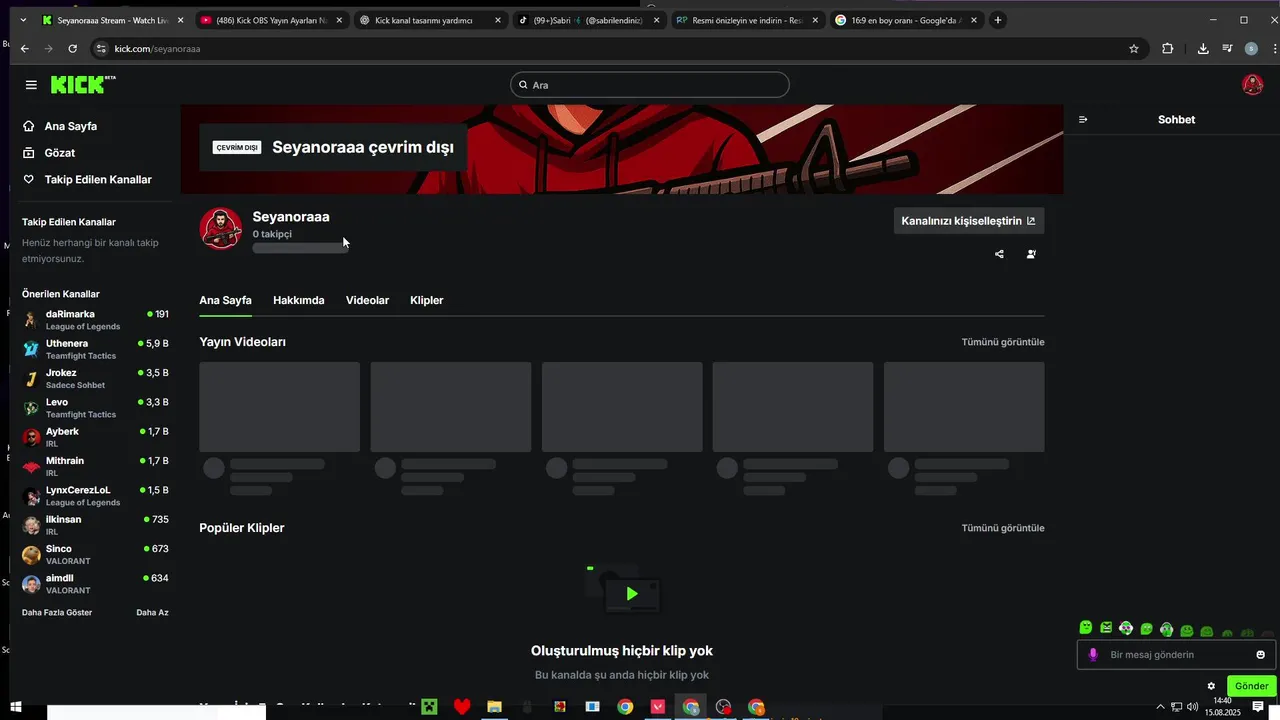1280x720 pixels.
Task: Click the share icon under customize button
Action: [x=999, y=254]
